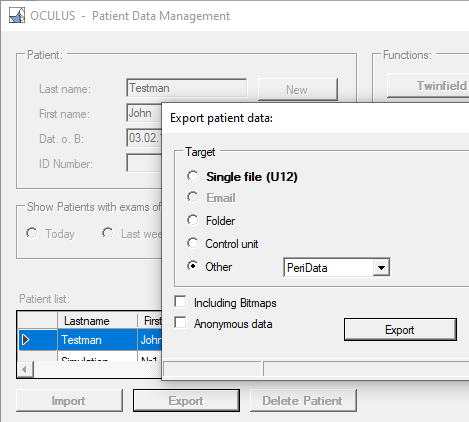Click the New patient button
The height and width of the screenshot is (422, 469).
tap(298, 89)
